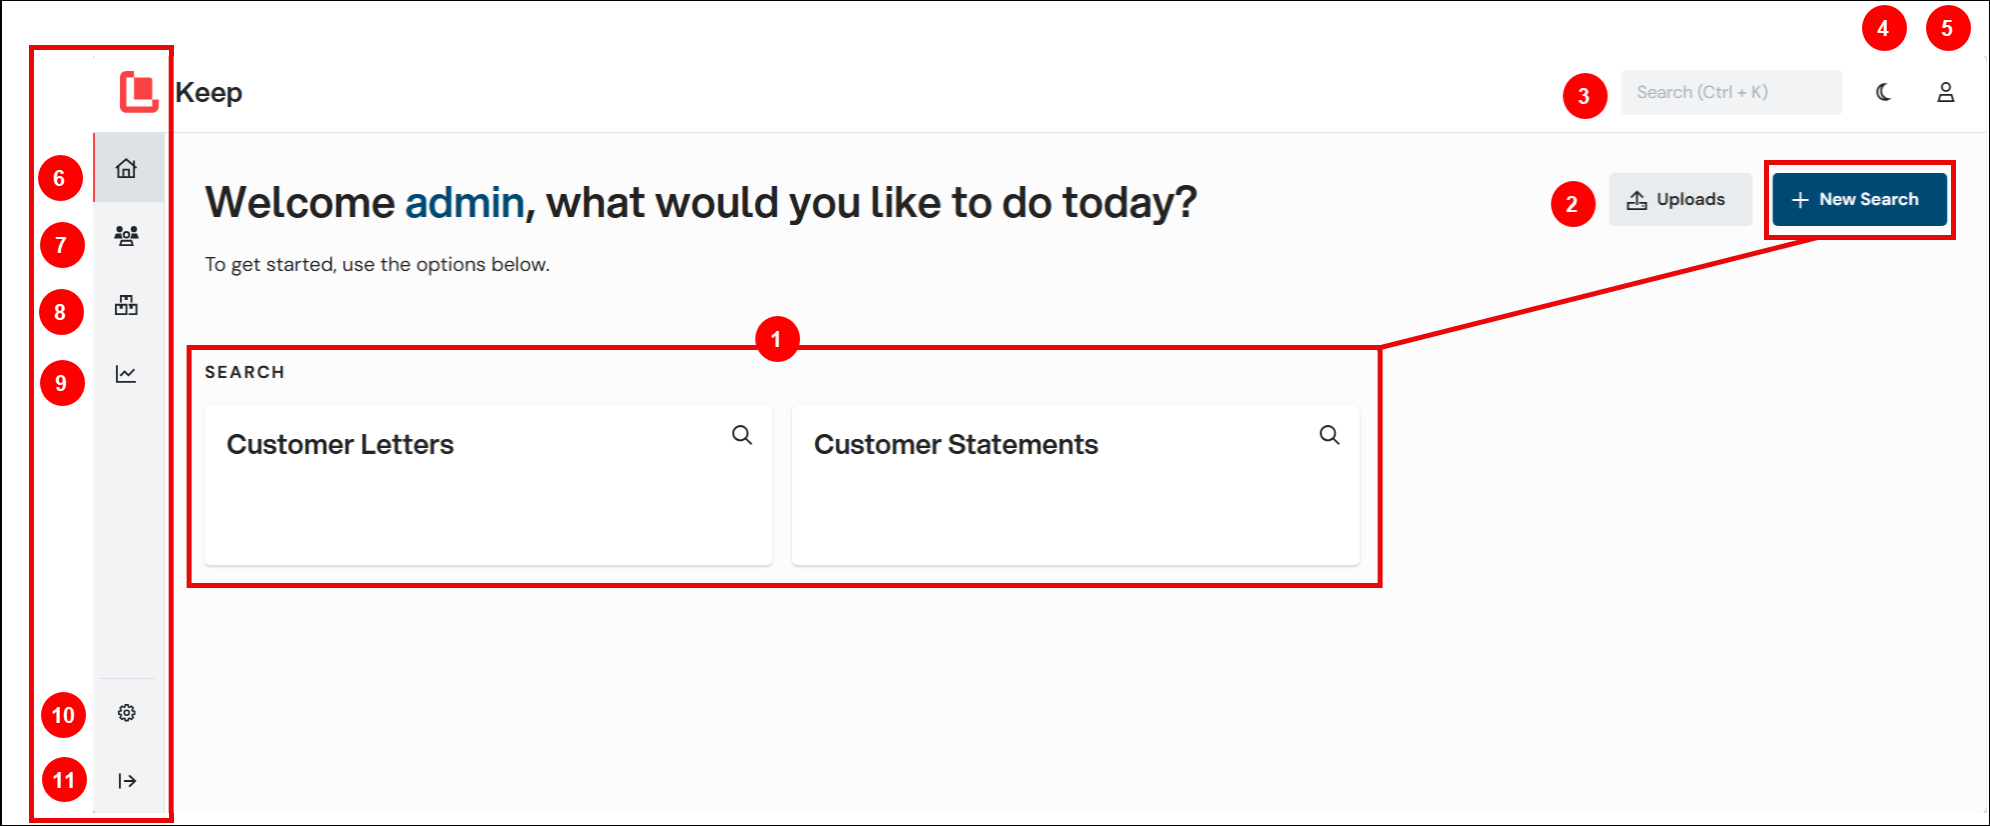
Task: Click the red Keep logo
Action: click(140, 91)
